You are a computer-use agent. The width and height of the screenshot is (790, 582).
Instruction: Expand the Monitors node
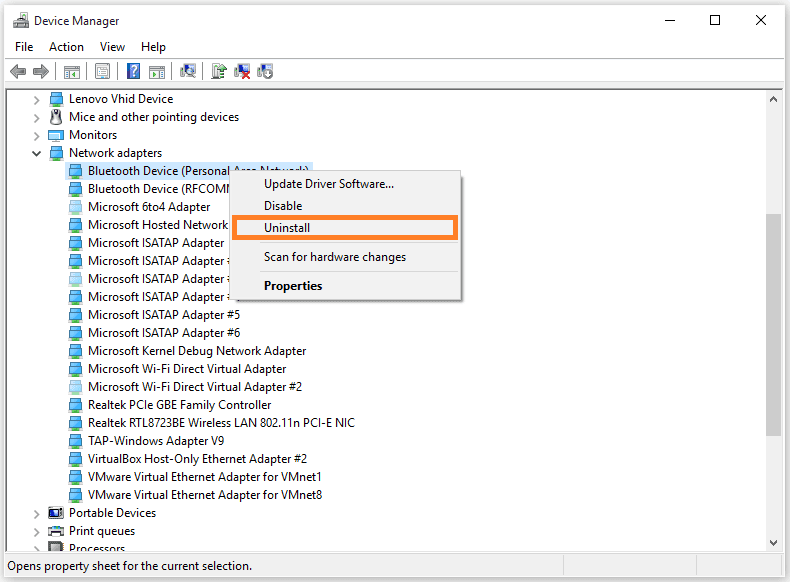tap(36, 136)
